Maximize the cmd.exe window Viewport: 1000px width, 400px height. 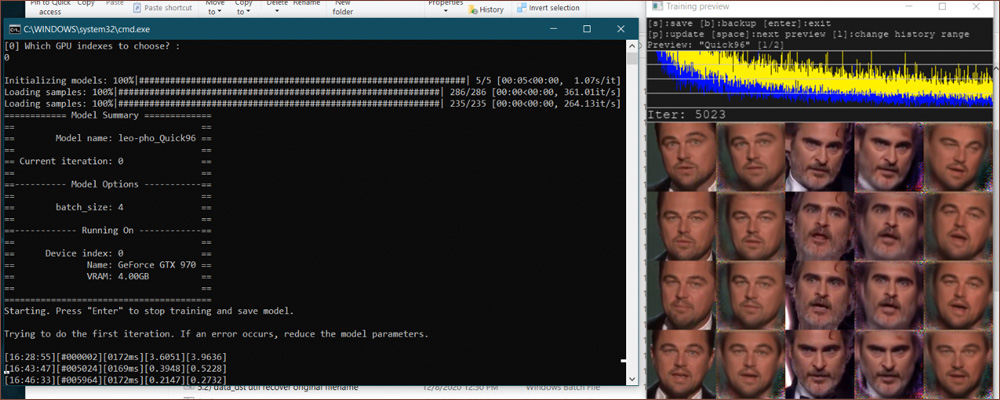pyautogui.click(x=587, y=29)
